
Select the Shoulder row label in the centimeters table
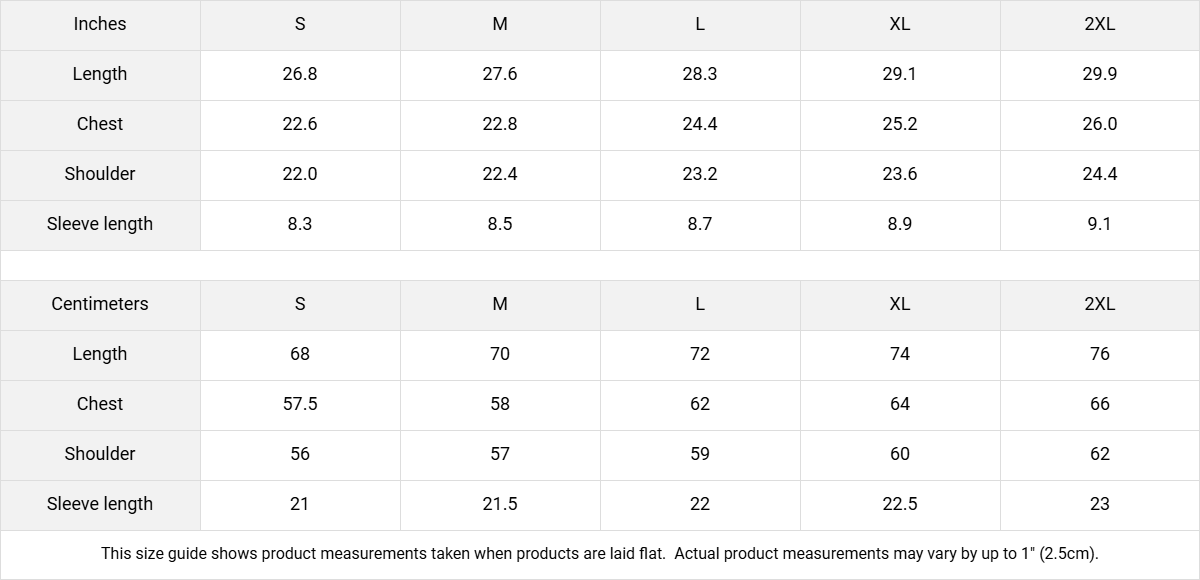click(100, 455)
